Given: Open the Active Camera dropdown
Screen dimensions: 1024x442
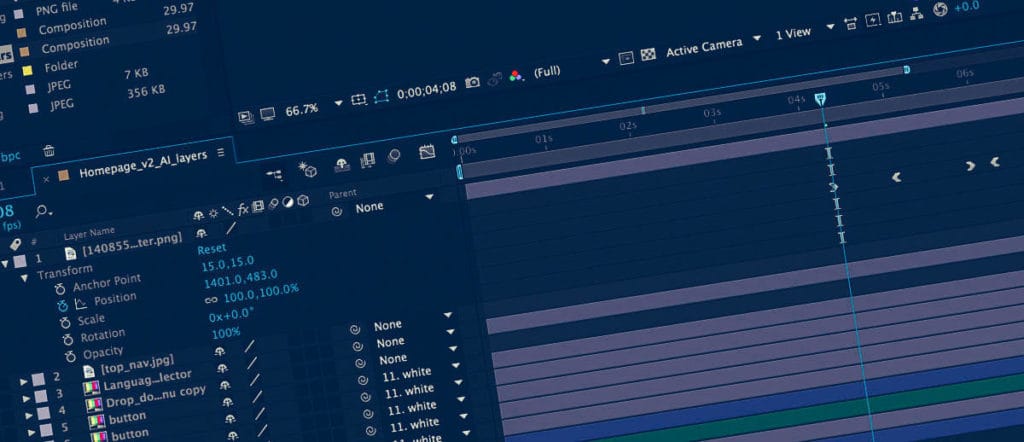Looking at the screenshot, I should tap(757, 38).
